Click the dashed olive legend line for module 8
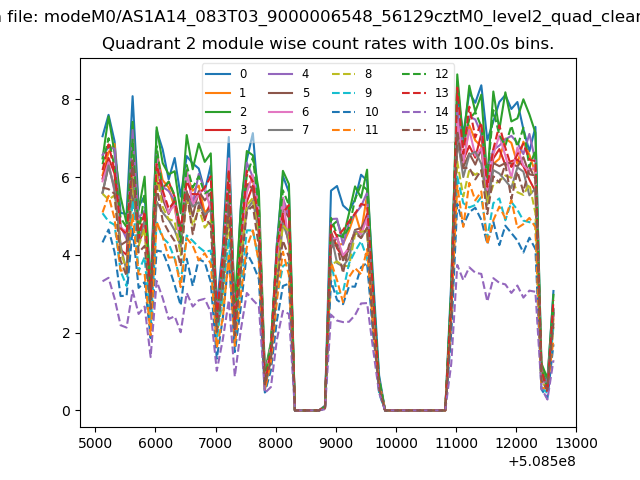Image resolution: width=640 pixels, height=480 pixels. (x=341, y=74)
